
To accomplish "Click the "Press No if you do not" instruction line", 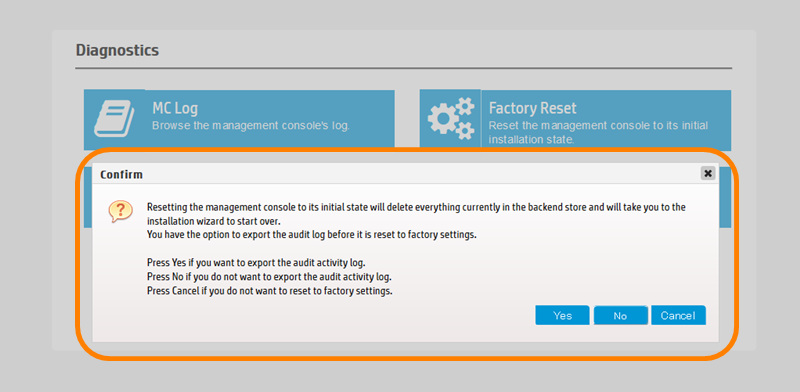I will [x=269, y=278].
